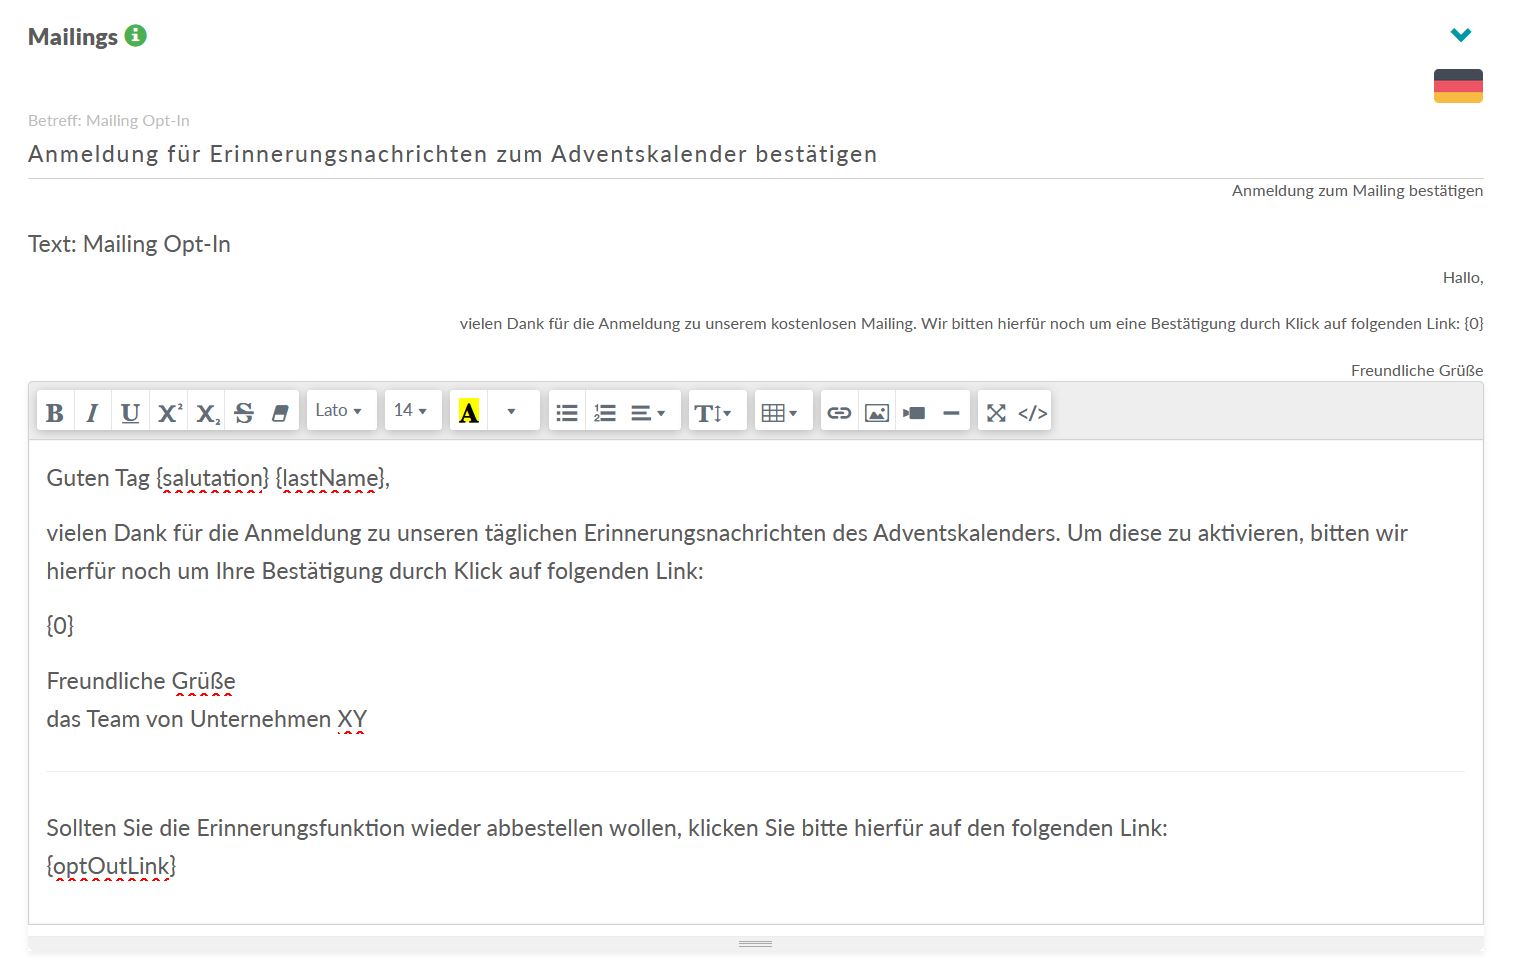
Task: Select the German flag language
Action: click(x=1458, y=86)
